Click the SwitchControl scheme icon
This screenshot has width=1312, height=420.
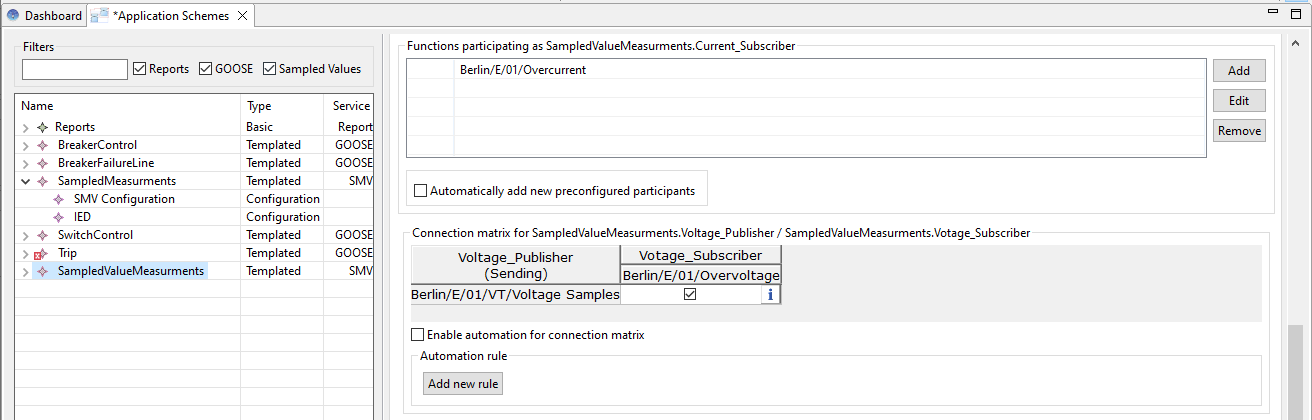(x=42, y=235)
